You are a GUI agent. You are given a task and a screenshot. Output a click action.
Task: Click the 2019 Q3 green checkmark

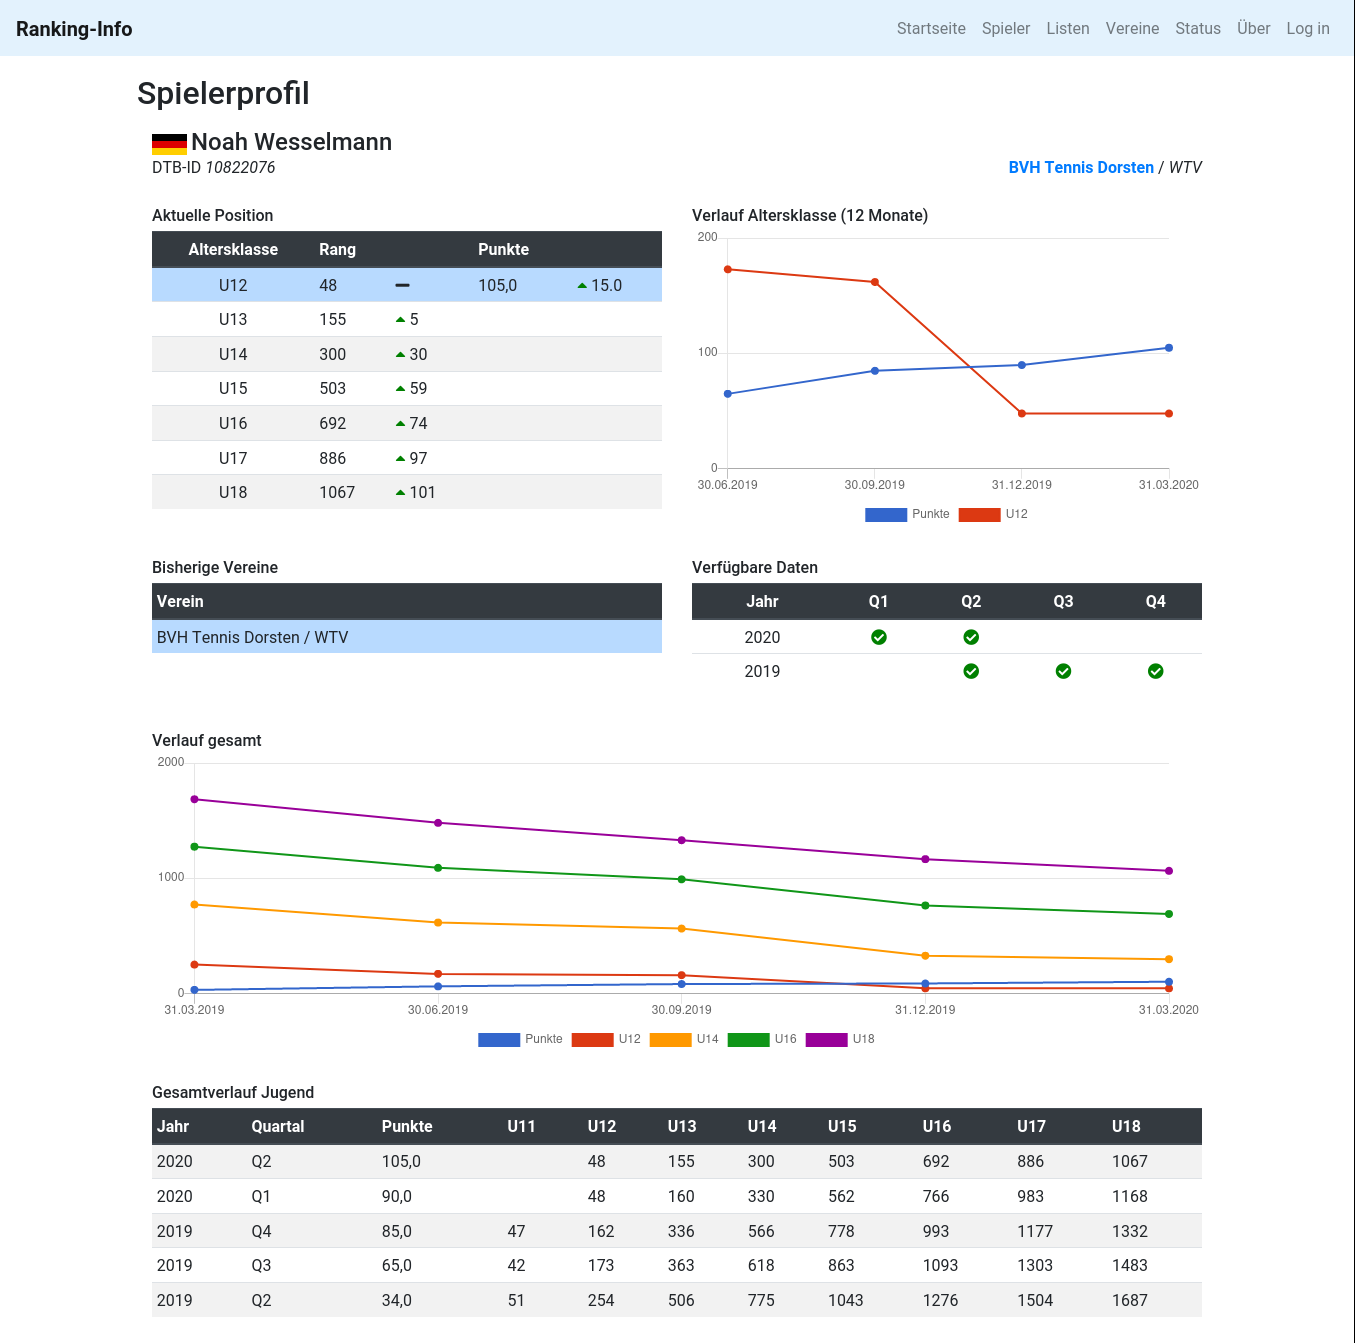1064,671
